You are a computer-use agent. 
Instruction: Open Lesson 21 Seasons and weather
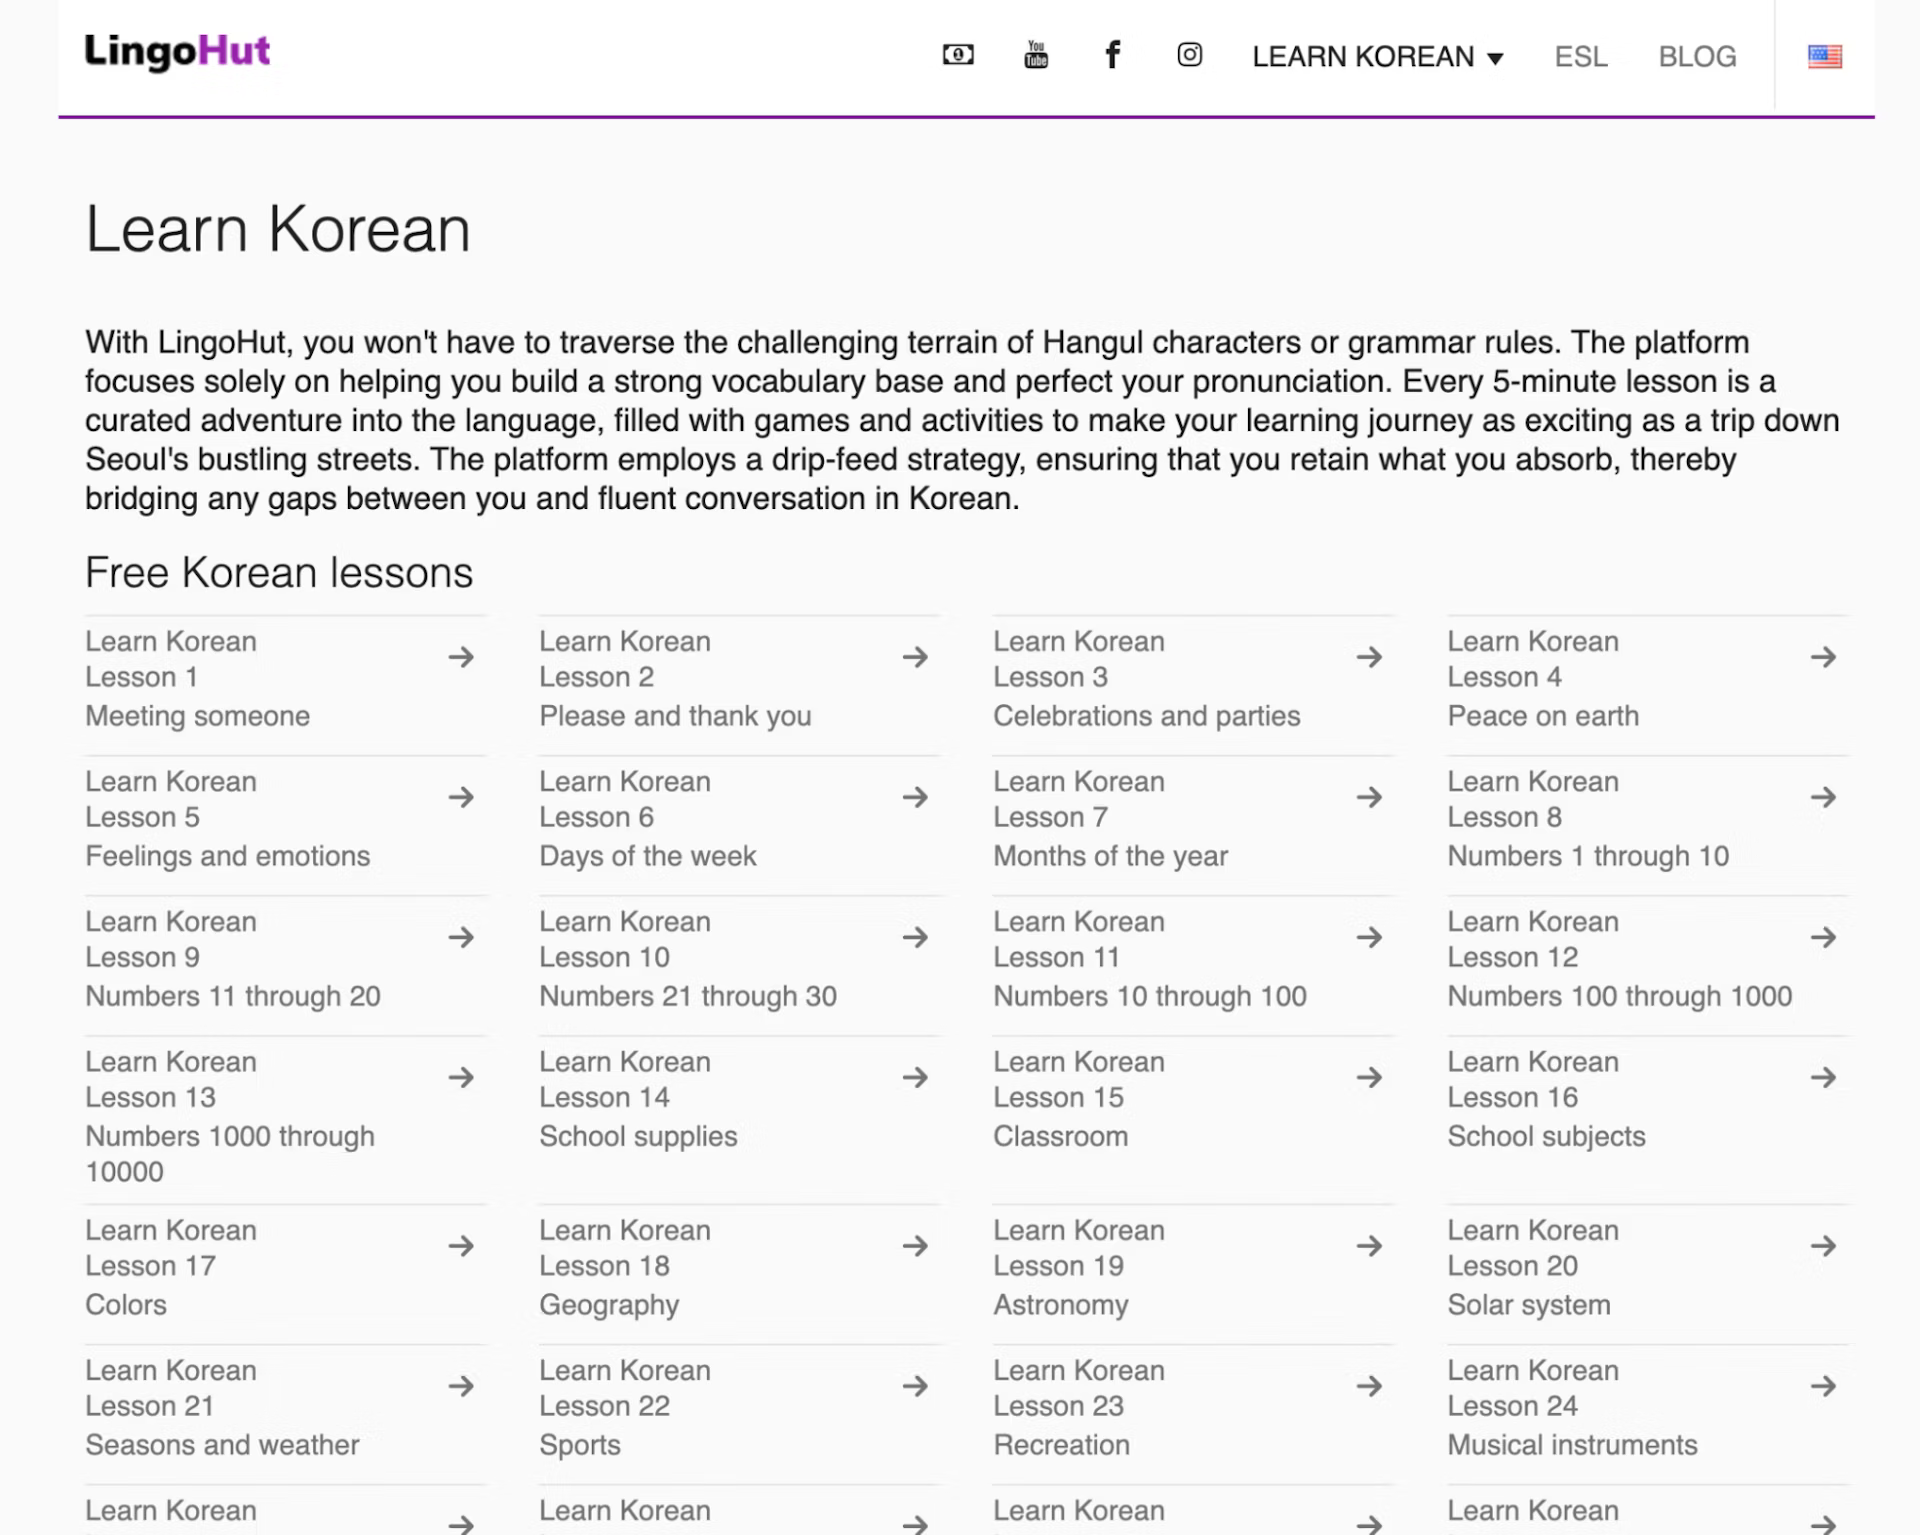coord(221,1406)
